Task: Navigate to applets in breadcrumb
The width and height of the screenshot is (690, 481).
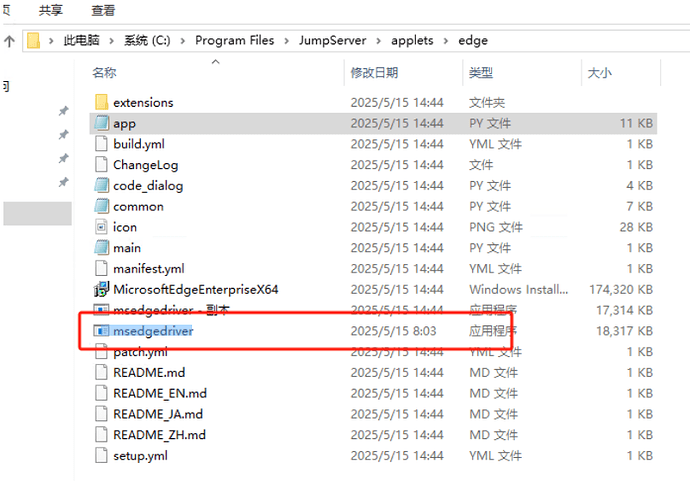Action: click(x=412, y=40)
